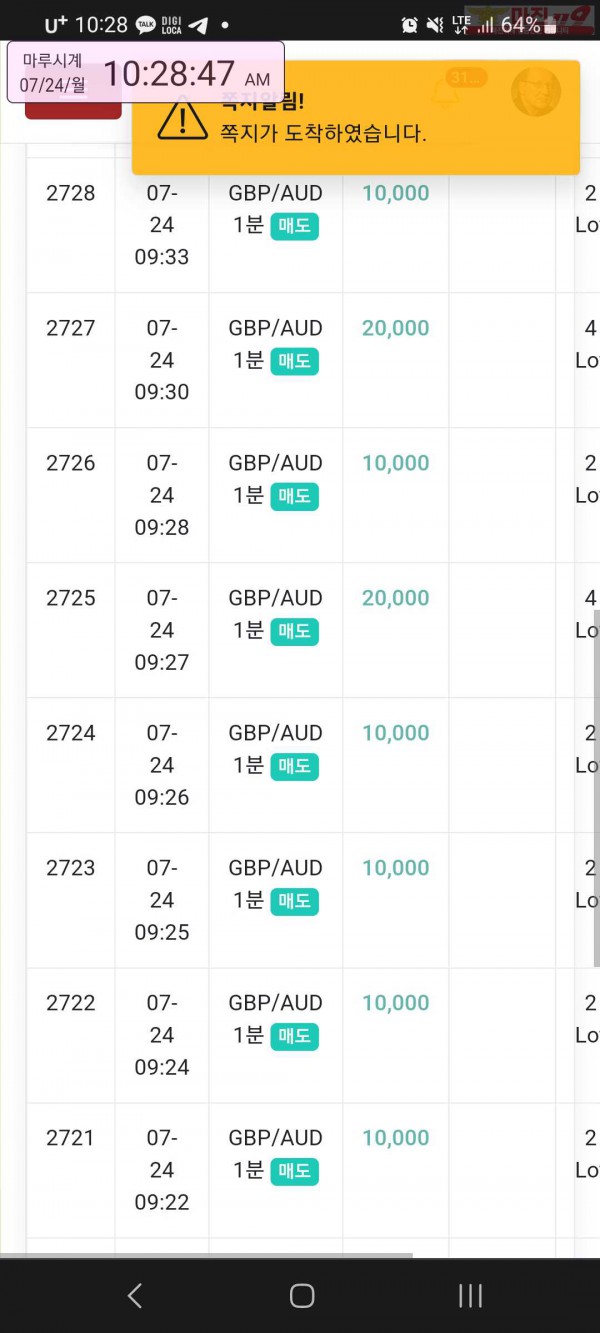Click the 매도 badge in row 2728

click(x=294, y=226)
